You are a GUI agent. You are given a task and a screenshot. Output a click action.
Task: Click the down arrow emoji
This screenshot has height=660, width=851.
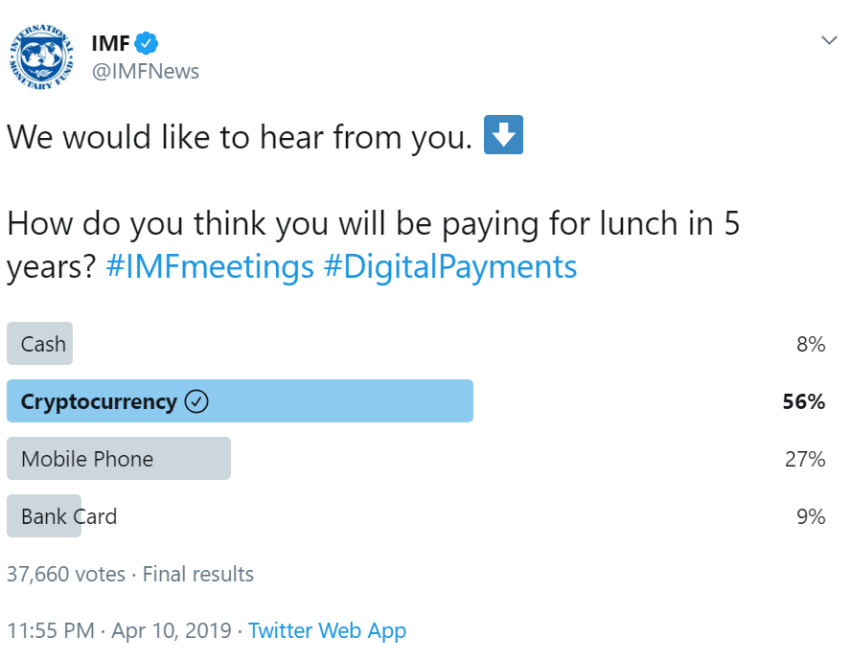[503, 136]
